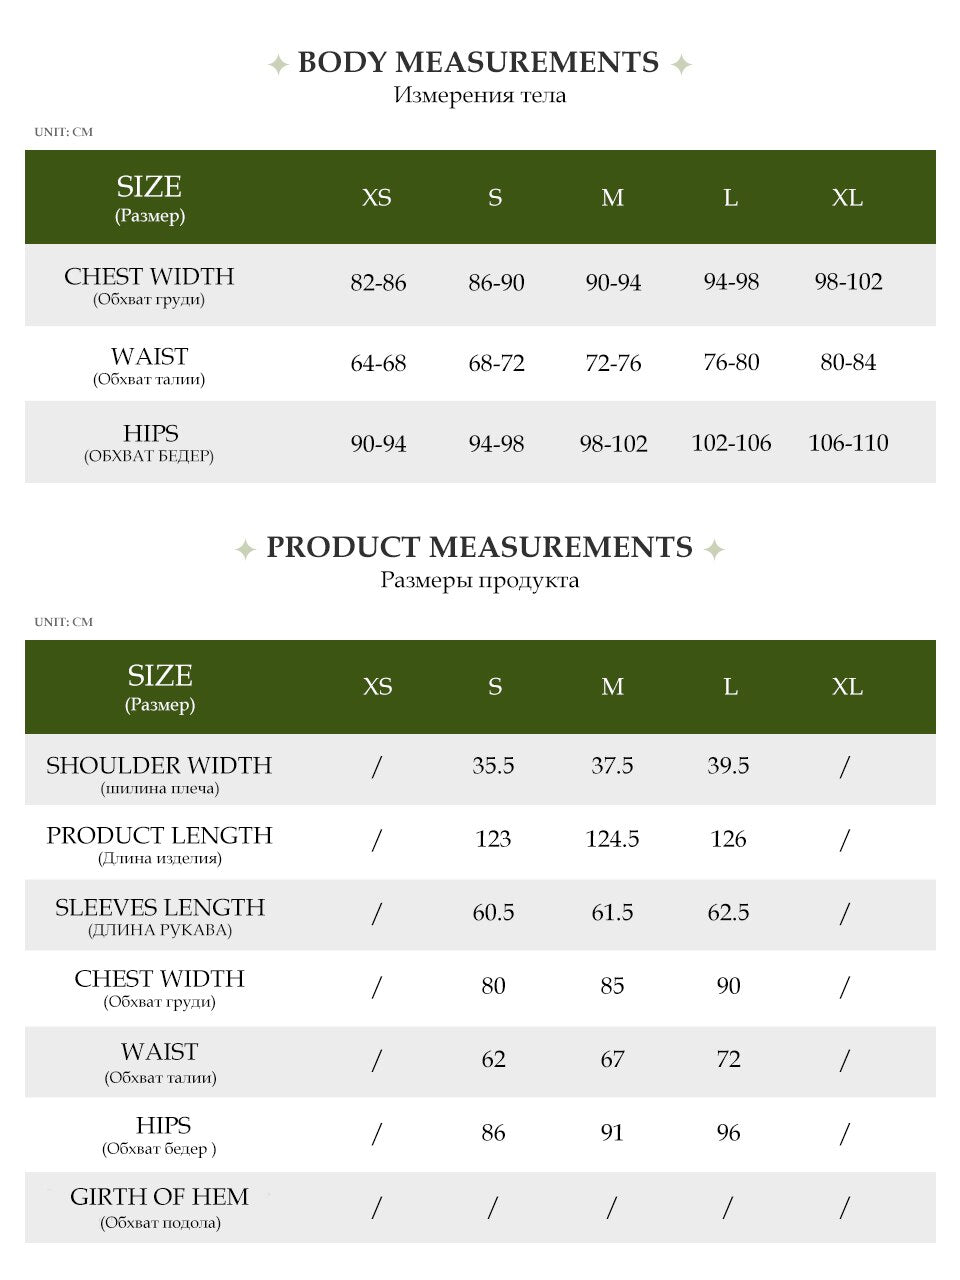The height and width of the screenshot is (1280, 960).
Task: Click the star icon left of Product Measurements
Action: tap(245, 549)
